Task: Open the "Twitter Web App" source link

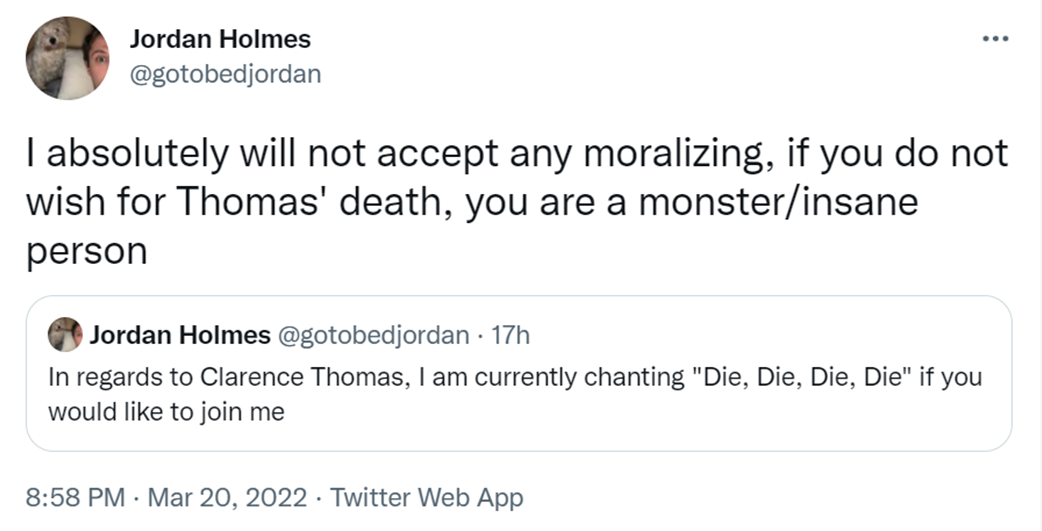Action: pos(426,497)
